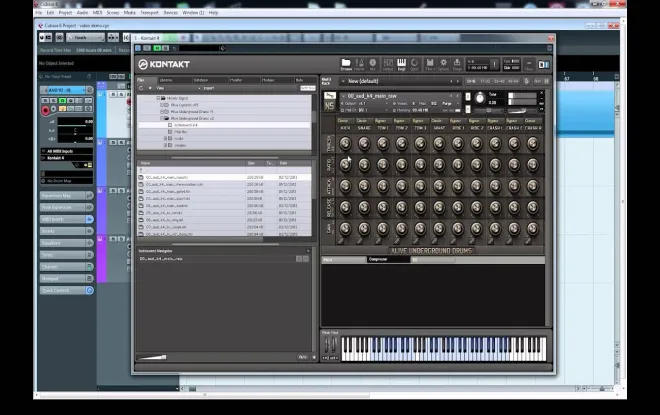
Task: Click monitor button beside record in inspector
Action: click(53, 109)
